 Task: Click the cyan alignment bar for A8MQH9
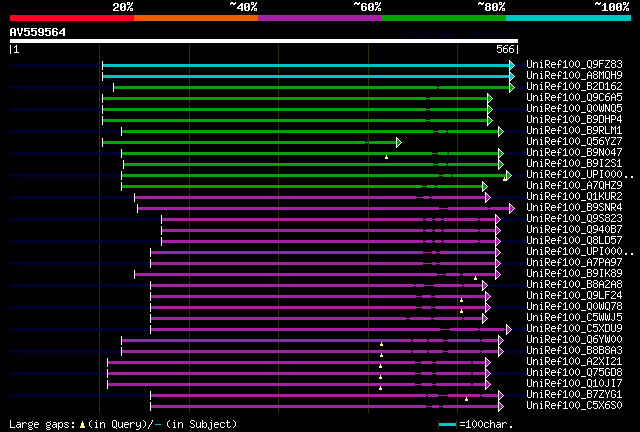[x=306, y=76]
